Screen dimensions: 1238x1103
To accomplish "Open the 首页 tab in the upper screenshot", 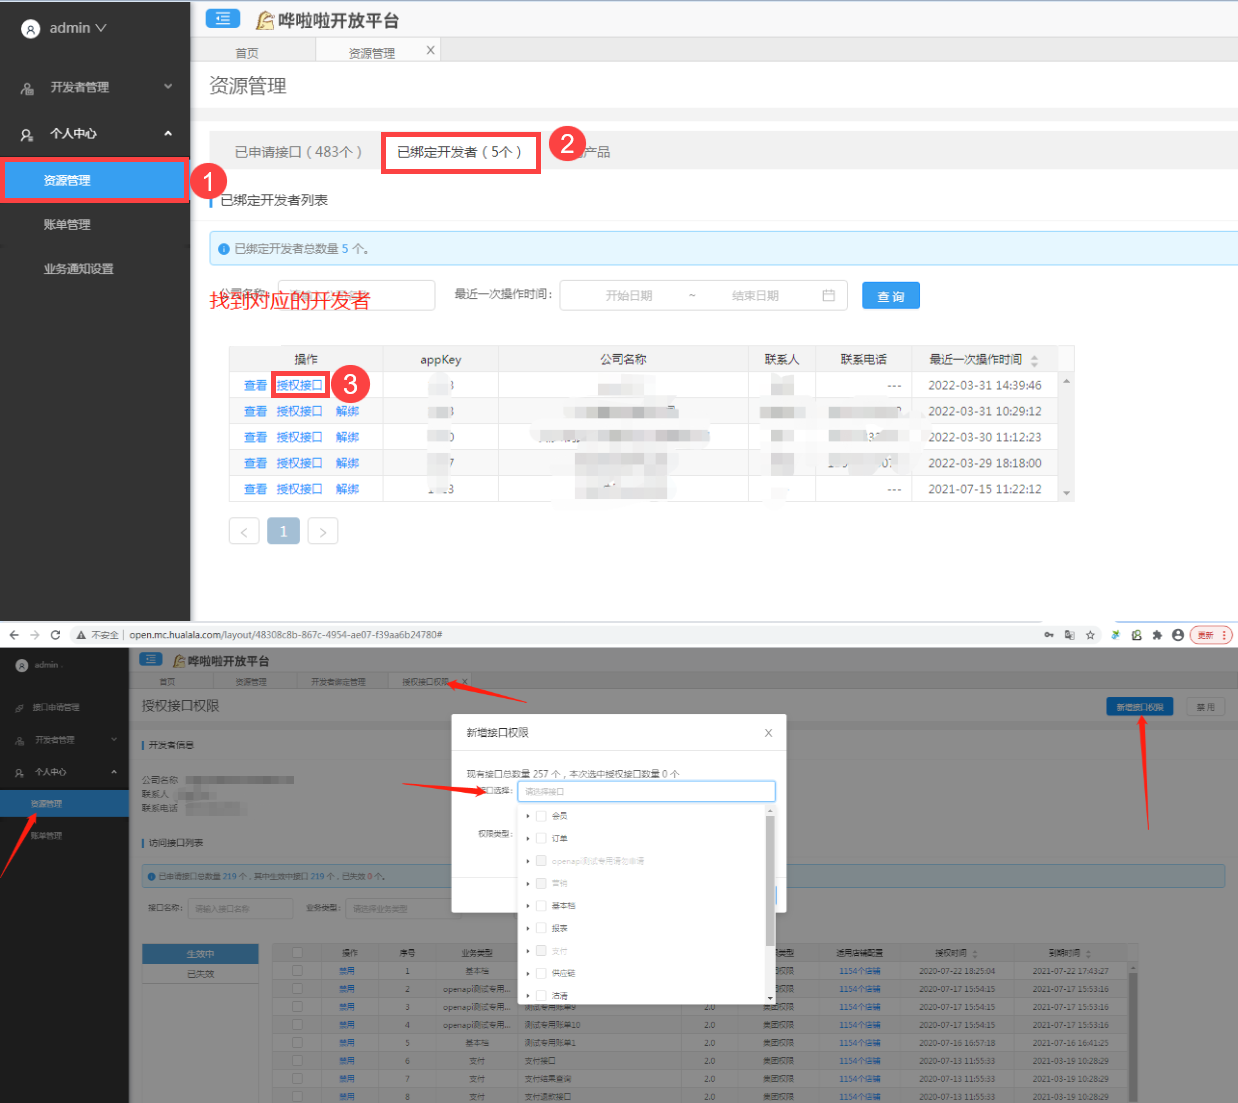I will [x=247, y=53].
